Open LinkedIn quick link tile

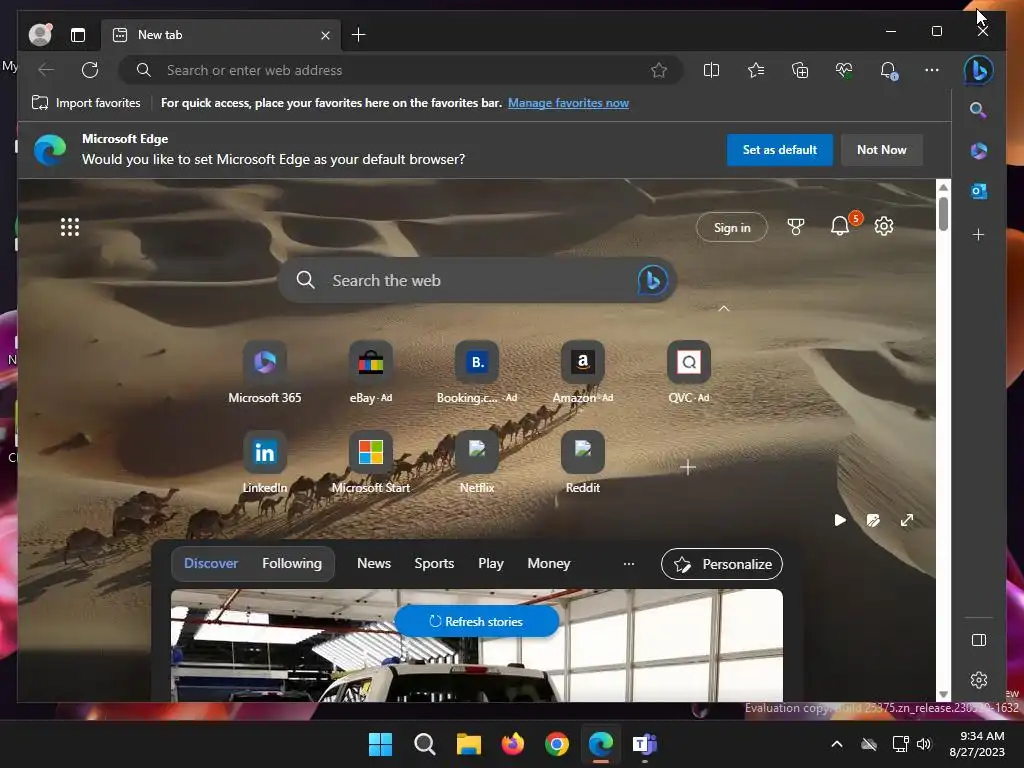pyautogui.click(x=264, y=463)
